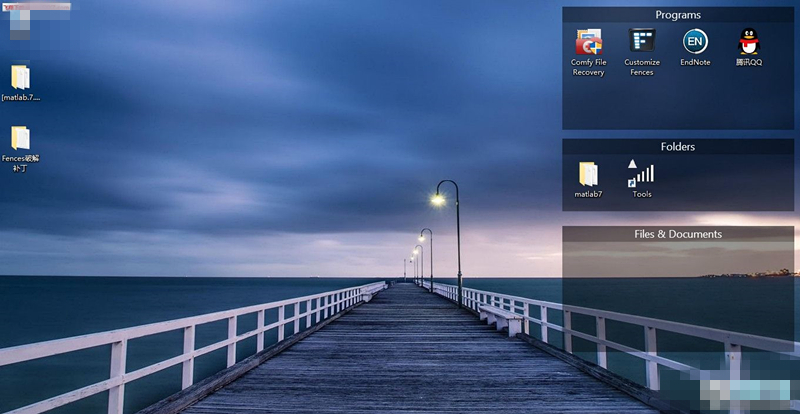The image size is (800, 414).
Task: Click the "Fences破解补丁" folder name label
Action: pyautogui.click(x=20, y=163)
